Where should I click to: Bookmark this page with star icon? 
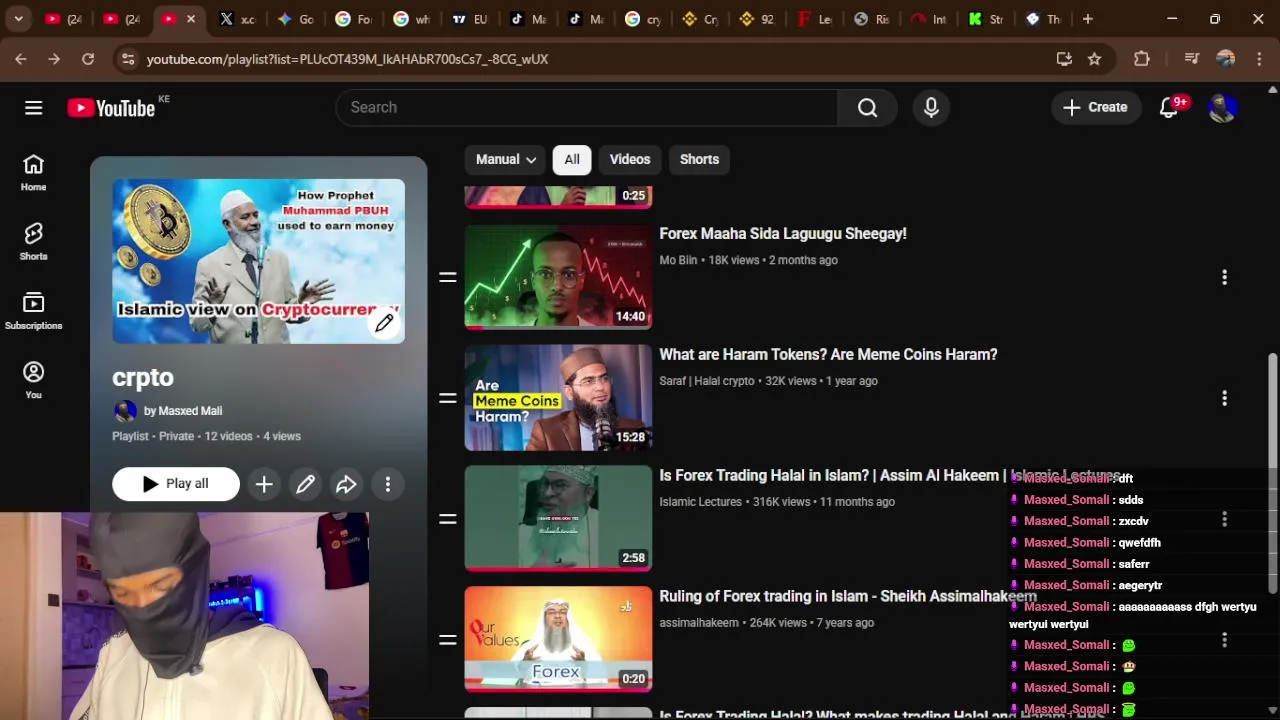click(x=1095, y=59)
